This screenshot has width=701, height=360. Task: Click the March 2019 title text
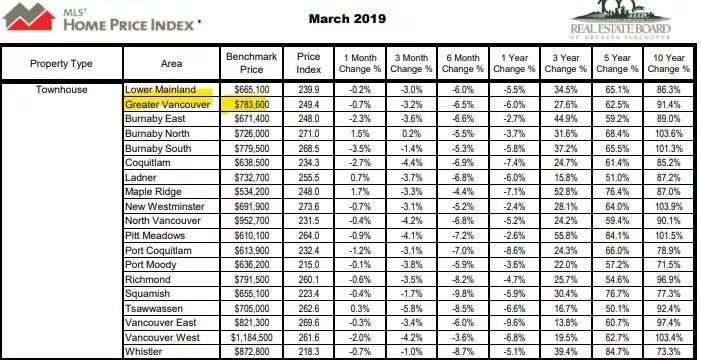(347, 19)
